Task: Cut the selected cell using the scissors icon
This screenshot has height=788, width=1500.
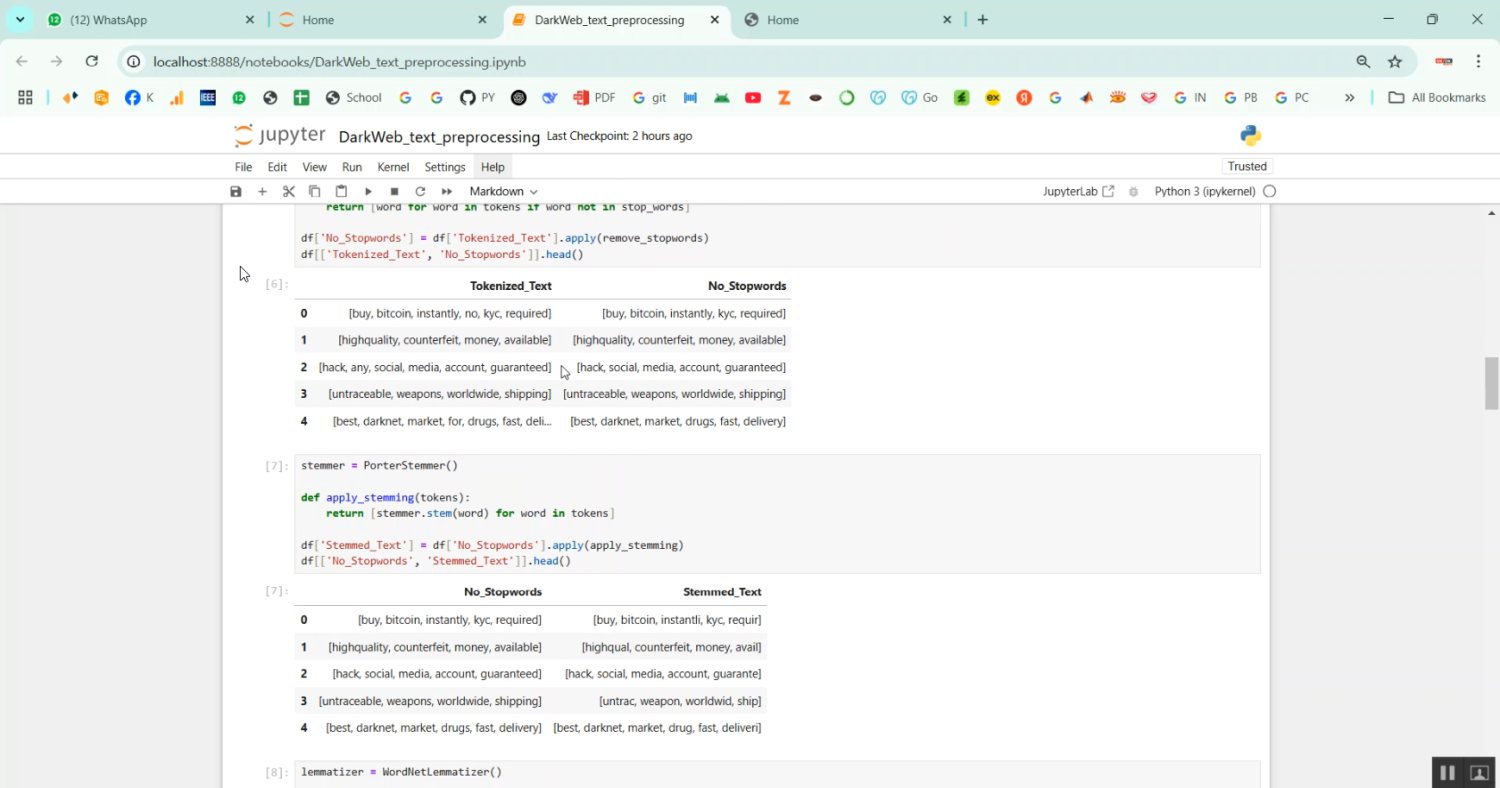Action: pos(289,191)
